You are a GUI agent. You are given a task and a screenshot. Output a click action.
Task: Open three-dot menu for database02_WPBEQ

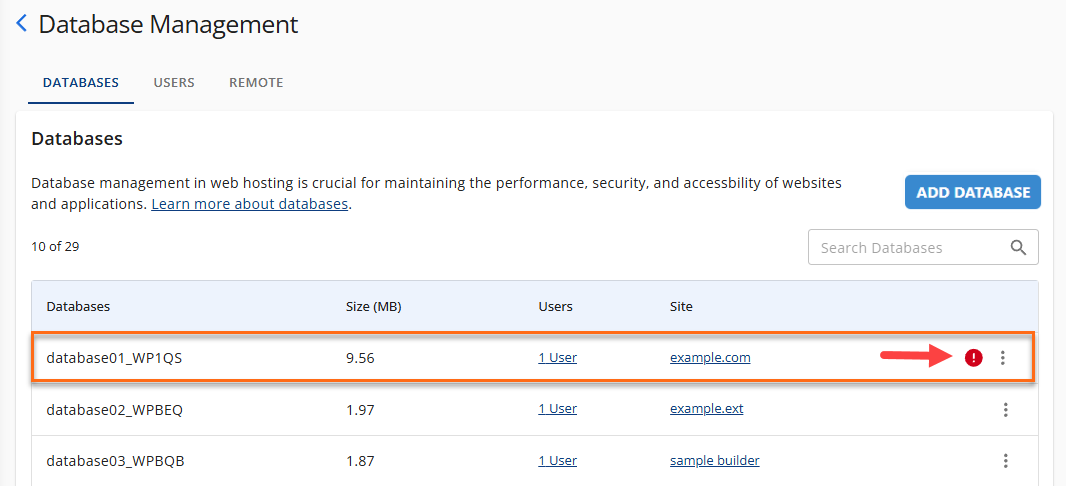[x=1006, y=409]
